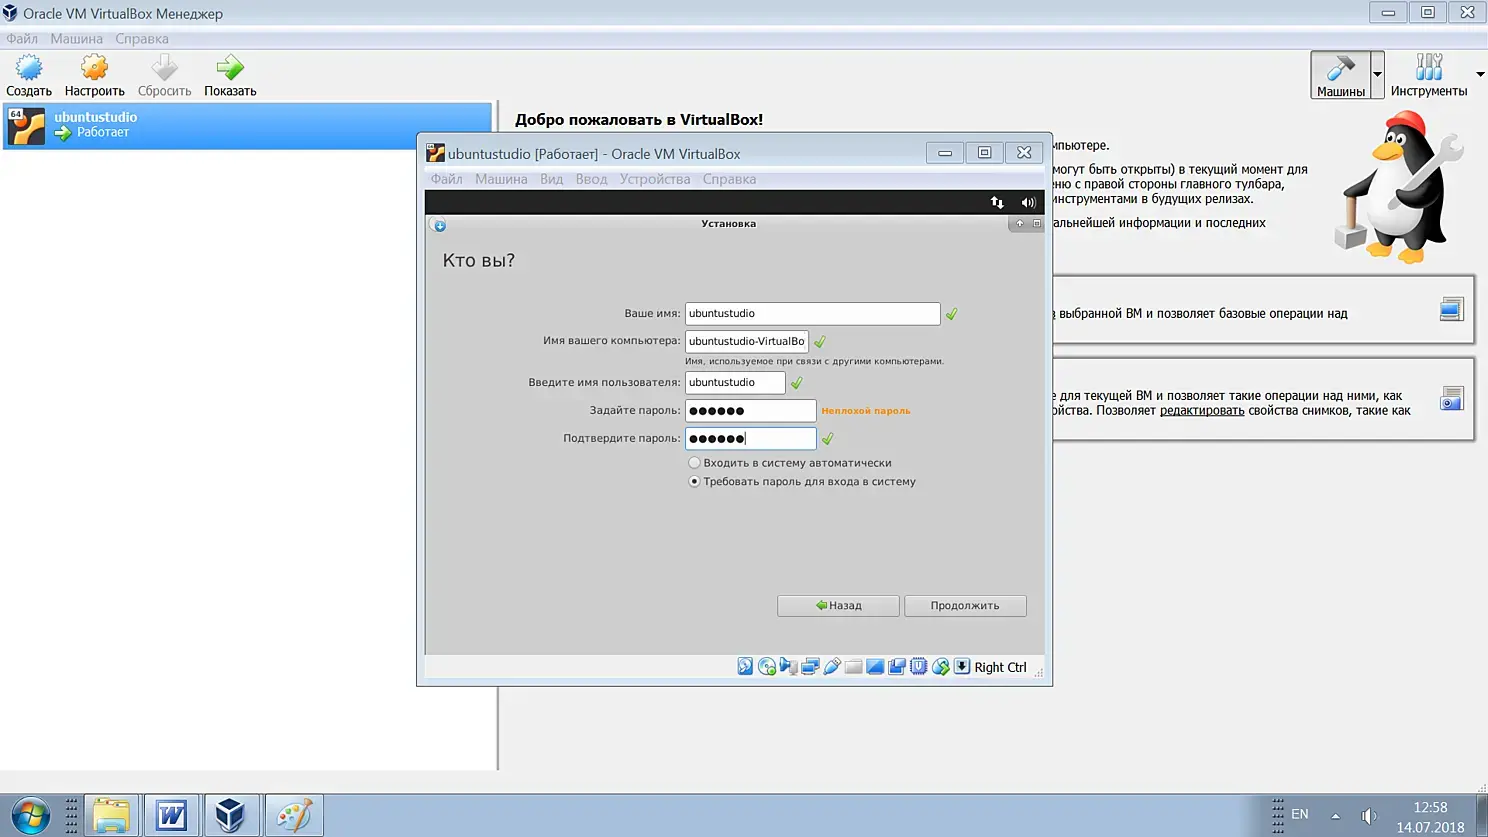Click the 'Right Ctrl' host key label
The height and width of the screenshot is (837, 1488).
click(x=1000, y=667)
